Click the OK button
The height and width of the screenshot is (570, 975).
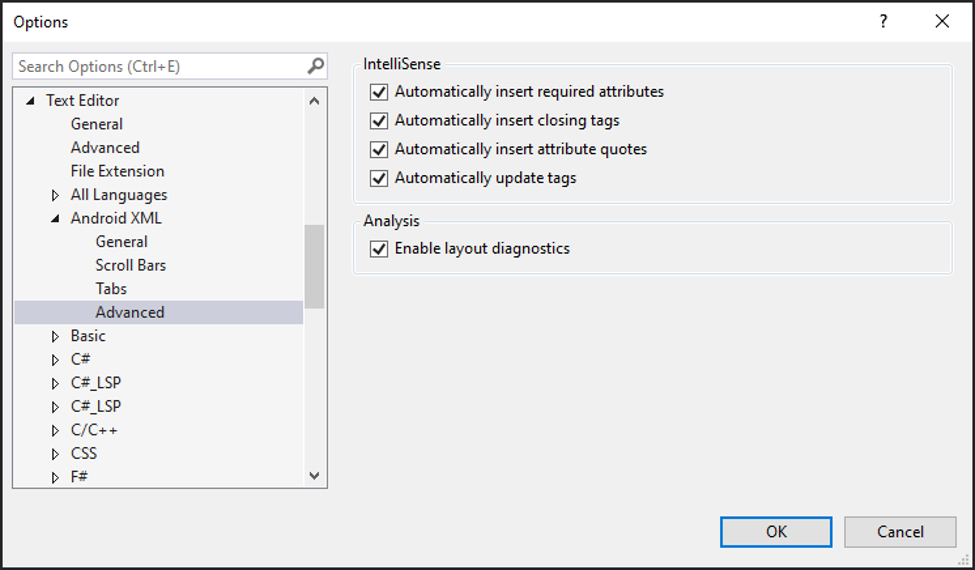click(x=776, y=532)
